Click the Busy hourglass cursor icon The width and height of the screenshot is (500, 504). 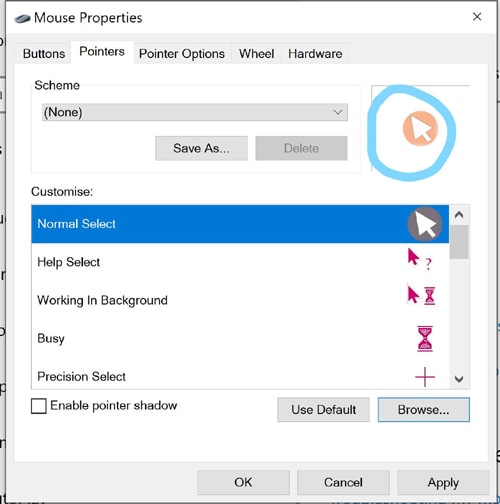[425, 339]
